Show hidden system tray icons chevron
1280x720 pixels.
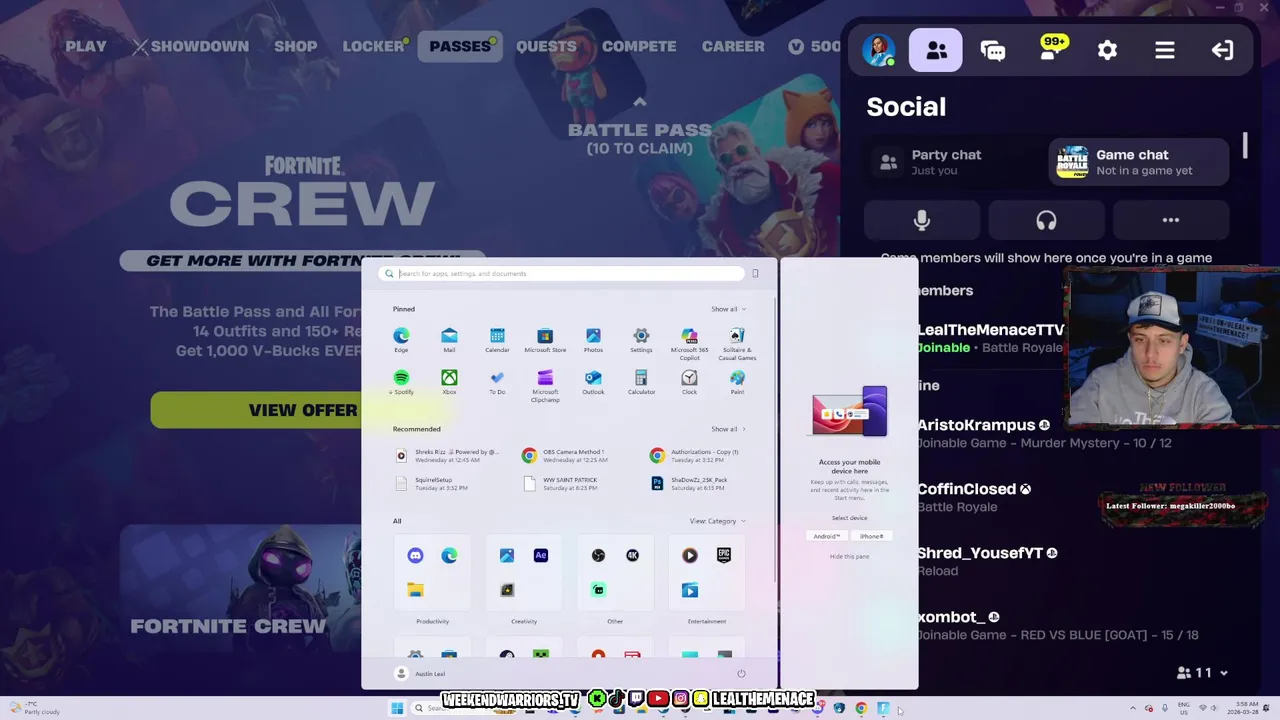pos(1133,708)
